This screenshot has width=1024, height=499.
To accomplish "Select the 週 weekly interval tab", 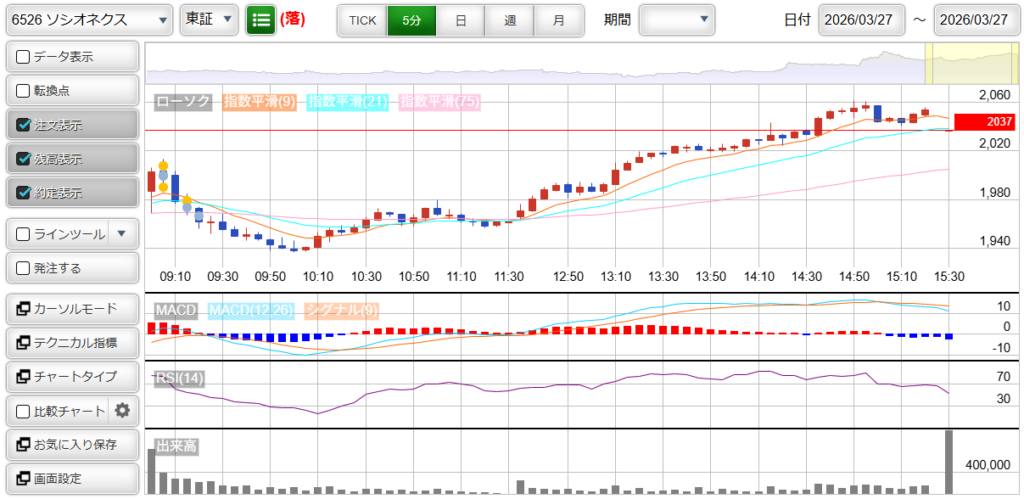I will [x=510, y=20].
